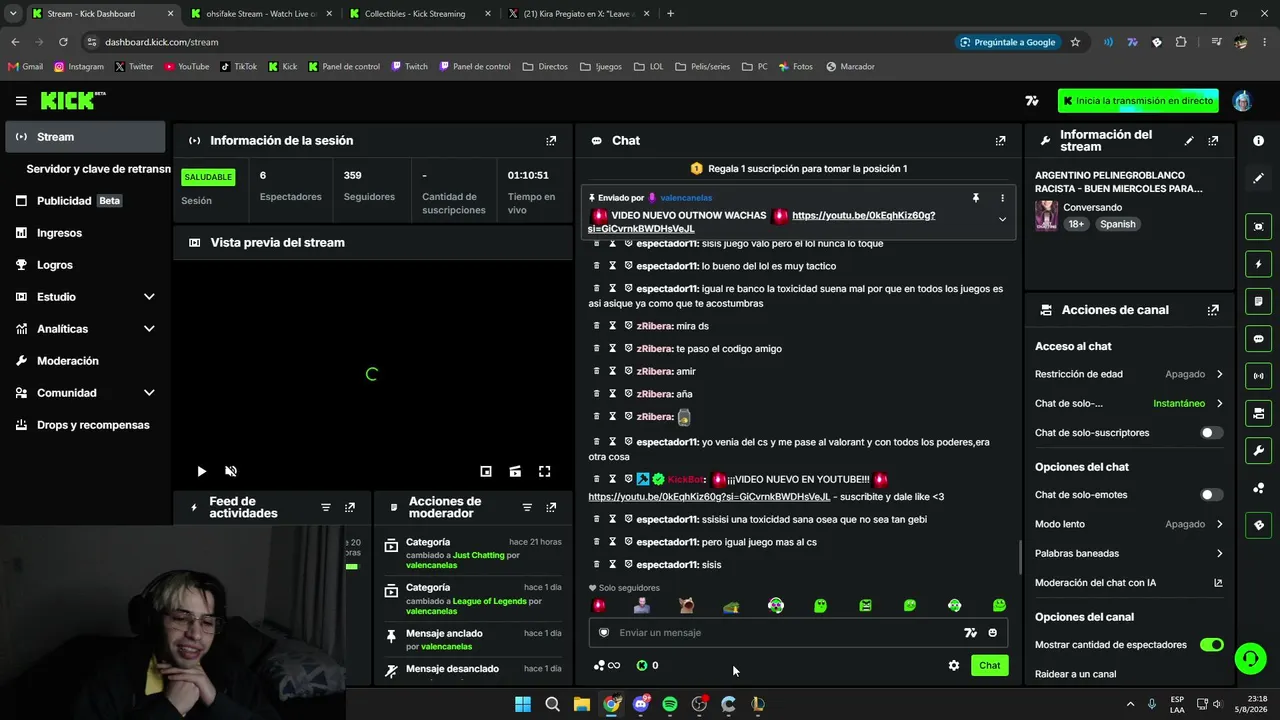Unmute the stream preview audio
1280x720 pixels.
(231, 471)
